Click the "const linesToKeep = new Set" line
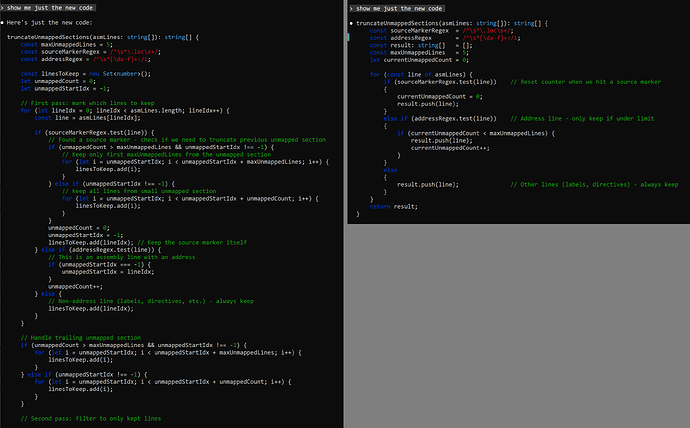The image size is (690, 428). coord(70,72)
